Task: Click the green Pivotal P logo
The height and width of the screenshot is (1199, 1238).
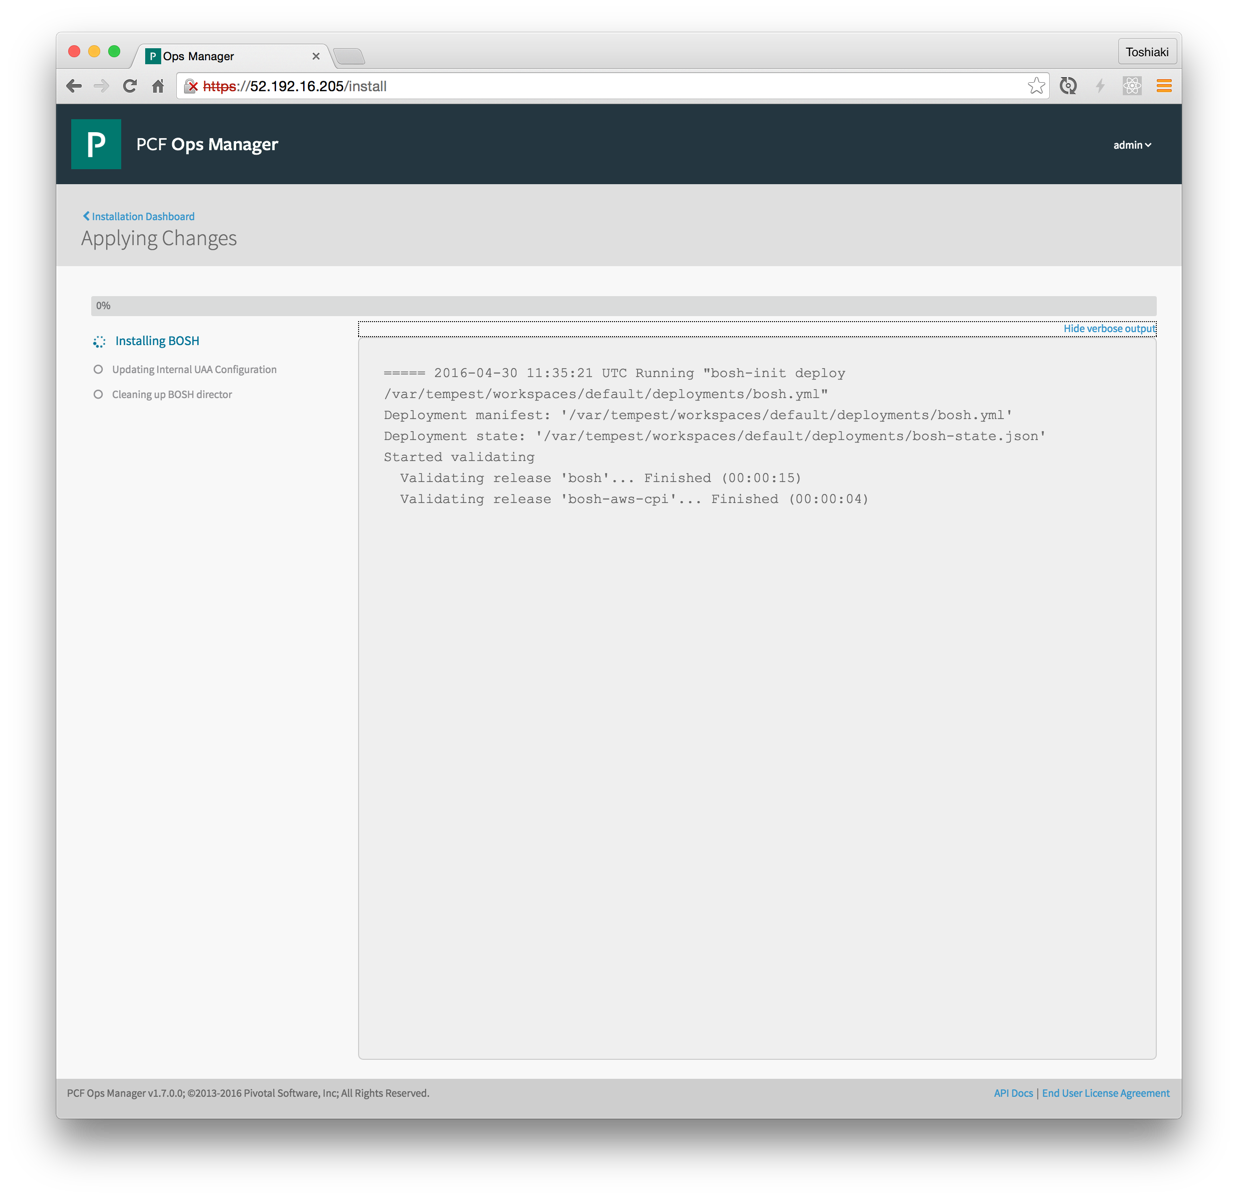Action: click(x=96, y=144)
